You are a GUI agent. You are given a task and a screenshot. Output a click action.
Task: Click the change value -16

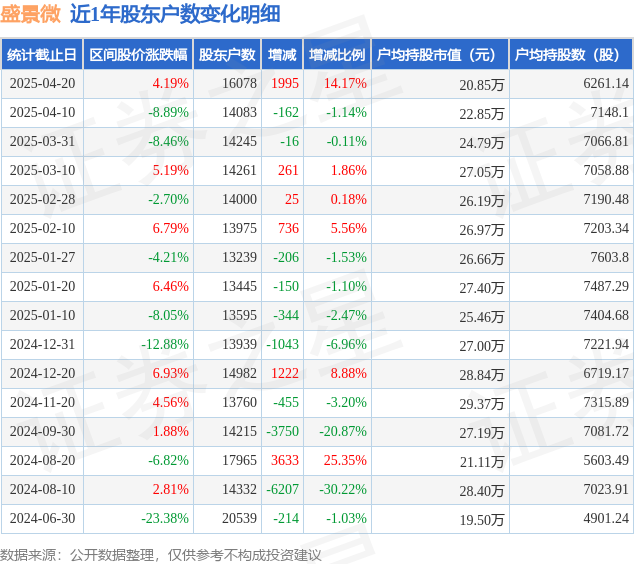point(290,142)
